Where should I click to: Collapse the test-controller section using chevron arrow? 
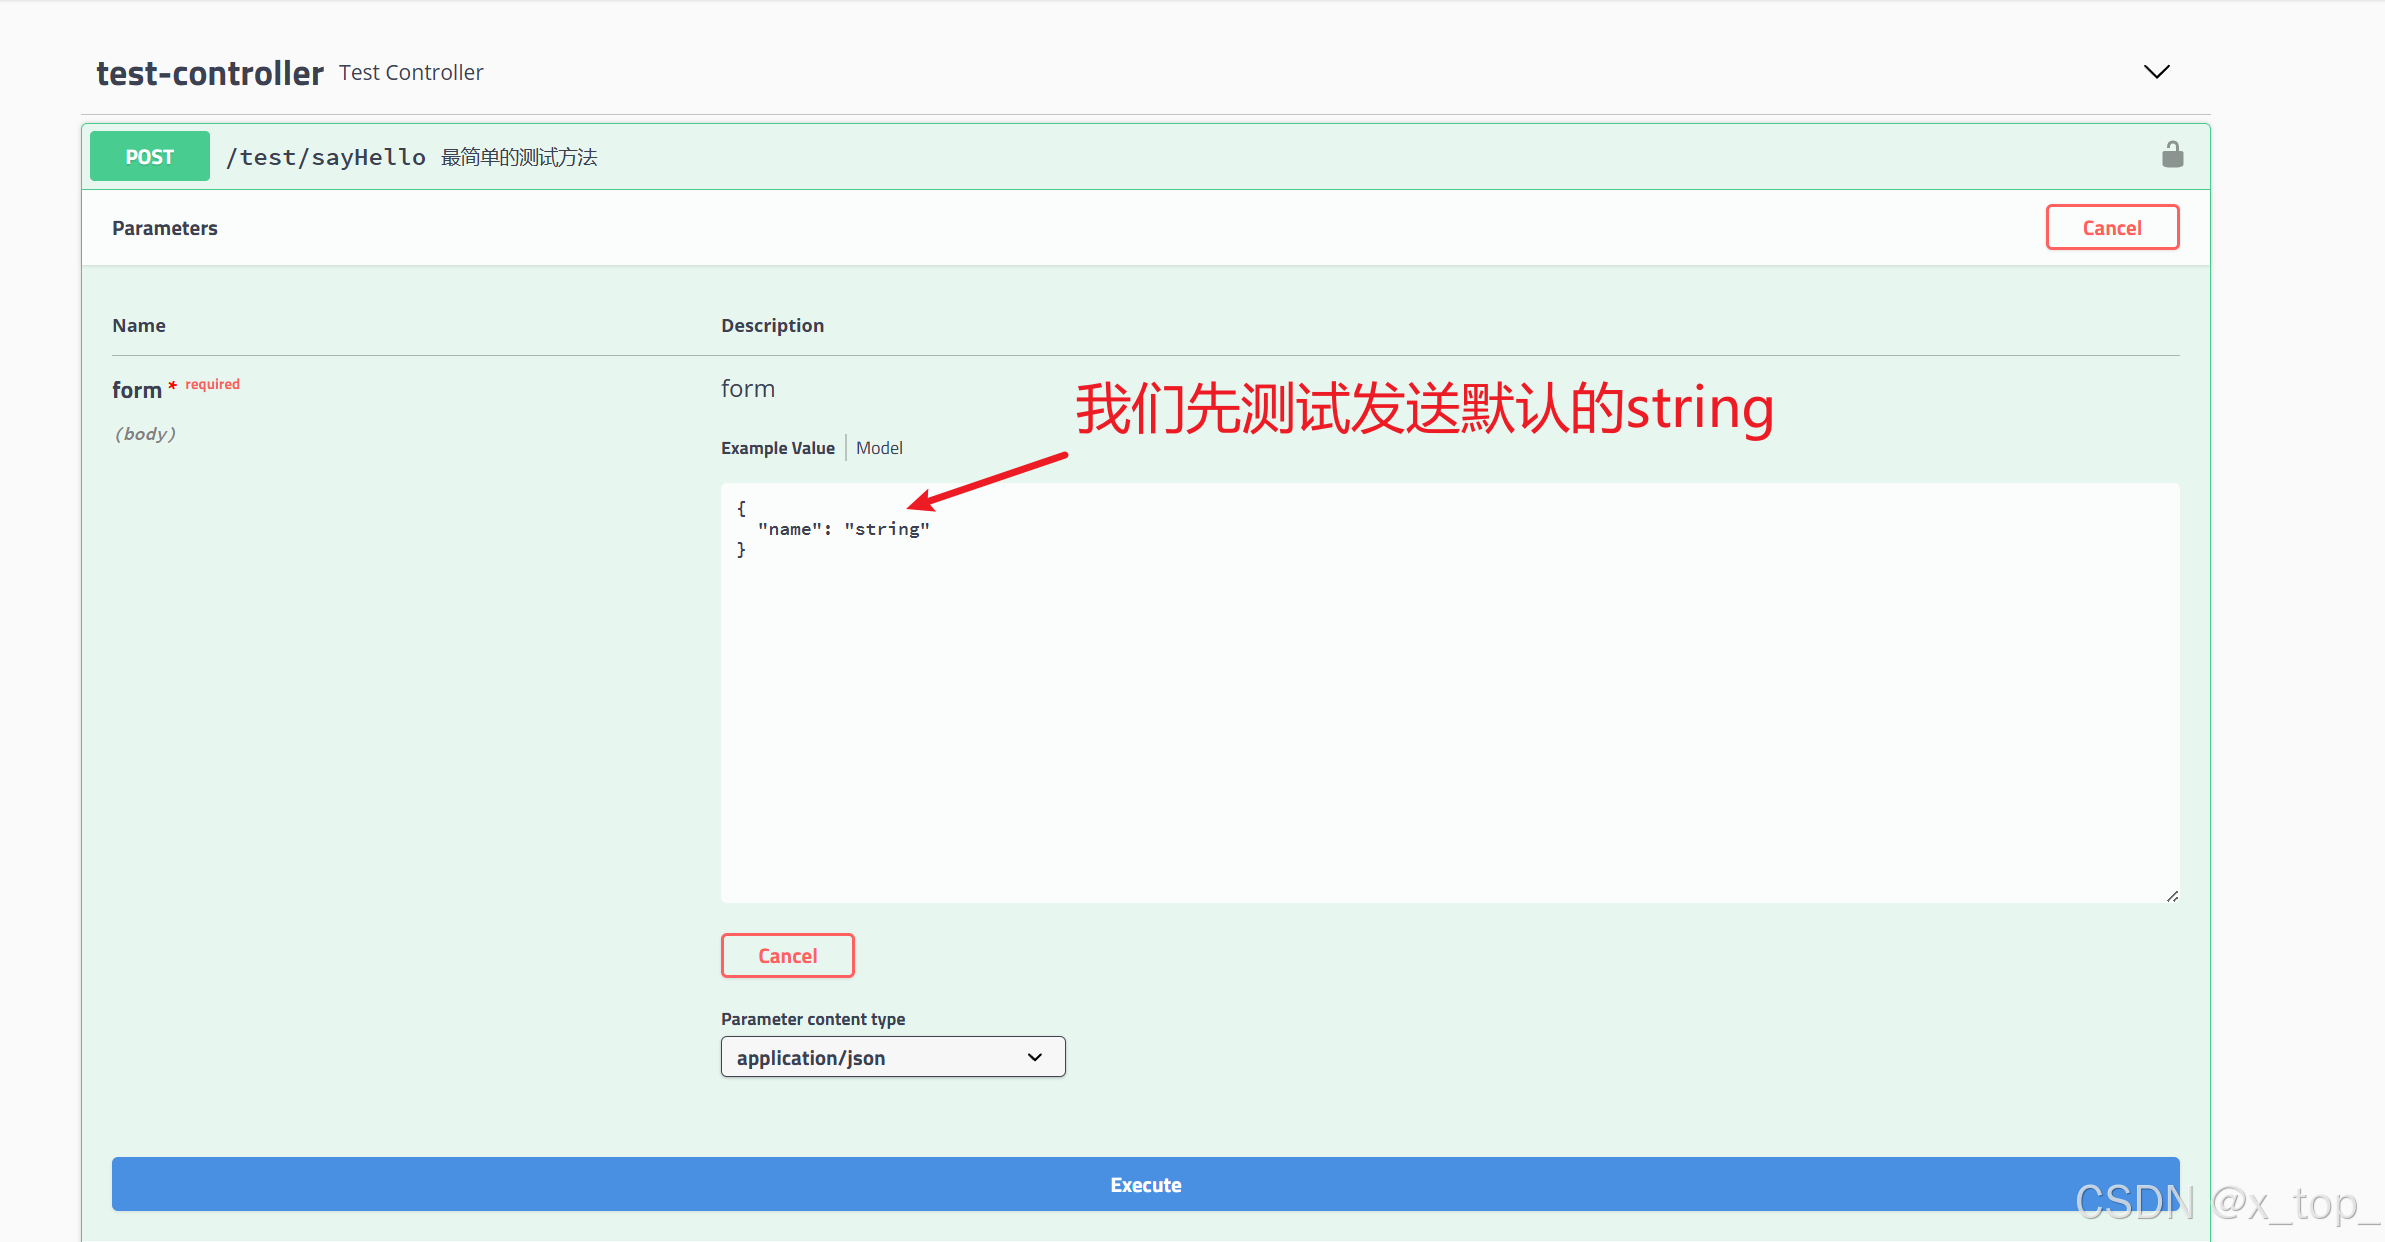pyautogui.click(x=2156, y=72)
